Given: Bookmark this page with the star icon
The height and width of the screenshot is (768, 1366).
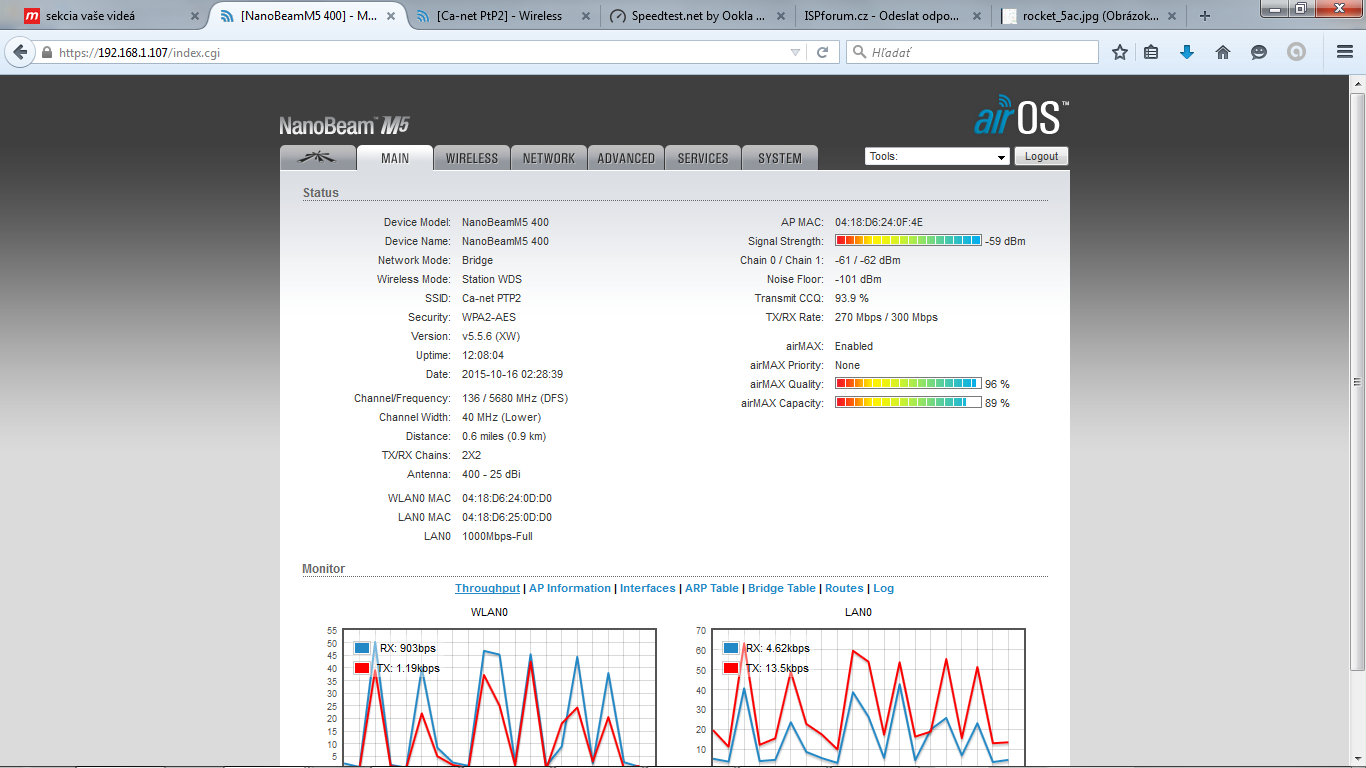Looking at the screenshot, I should pos(1119,52).
